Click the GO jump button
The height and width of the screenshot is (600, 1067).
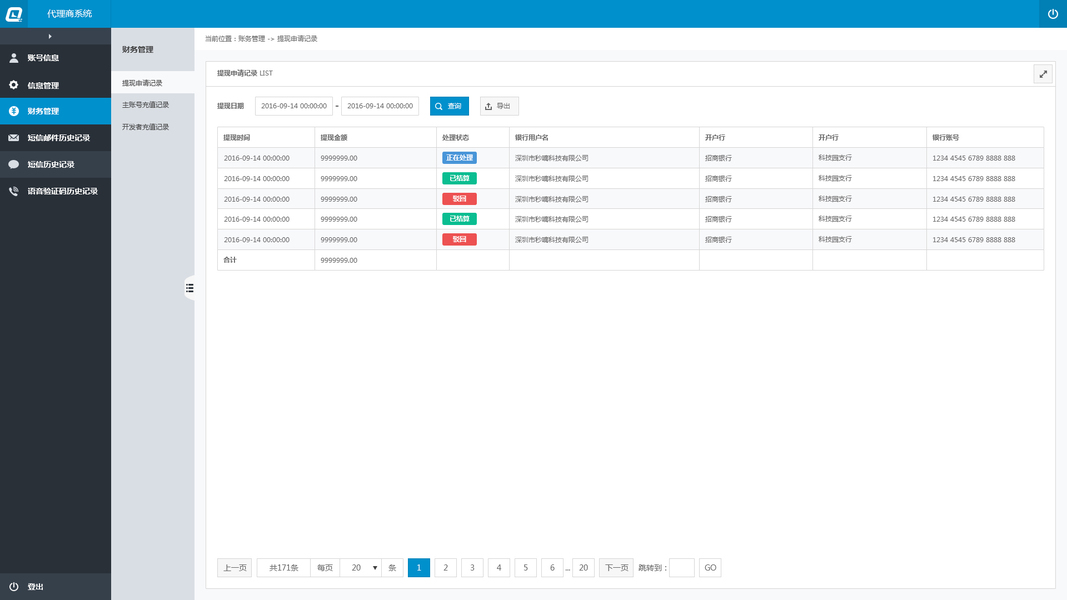point(710,567)
